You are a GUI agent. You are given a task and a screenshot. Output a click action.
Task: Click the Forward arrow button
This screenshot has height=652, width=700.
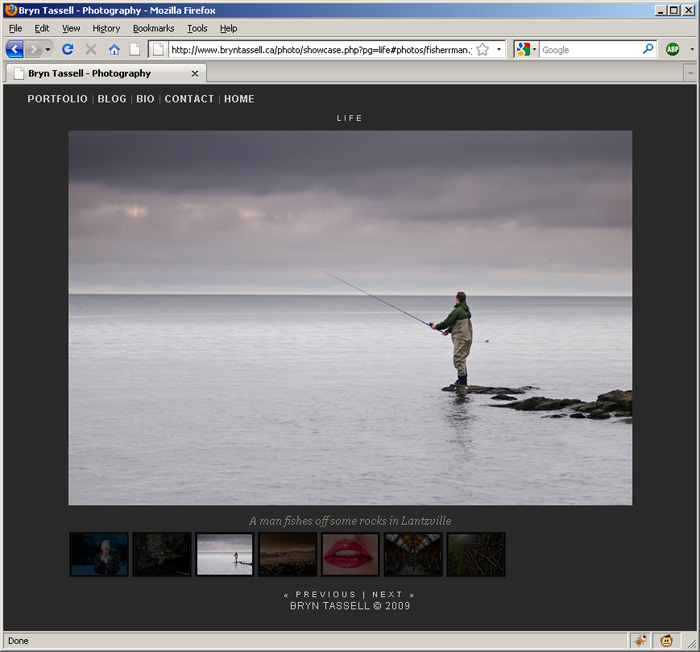tap(33, 49)
